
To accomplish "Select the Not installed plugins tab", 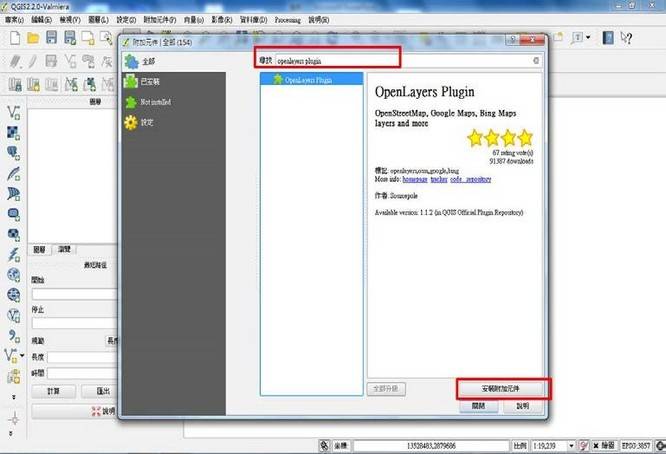I will coord(174,102).
